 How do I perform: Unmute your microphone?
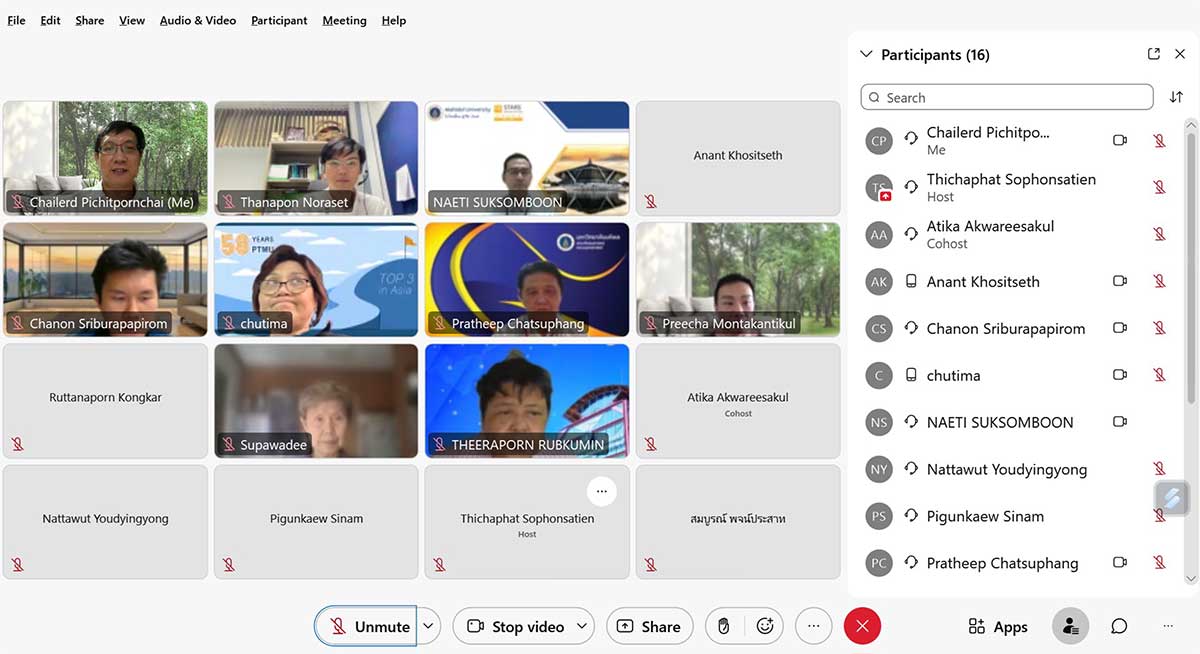pos(366,626)
